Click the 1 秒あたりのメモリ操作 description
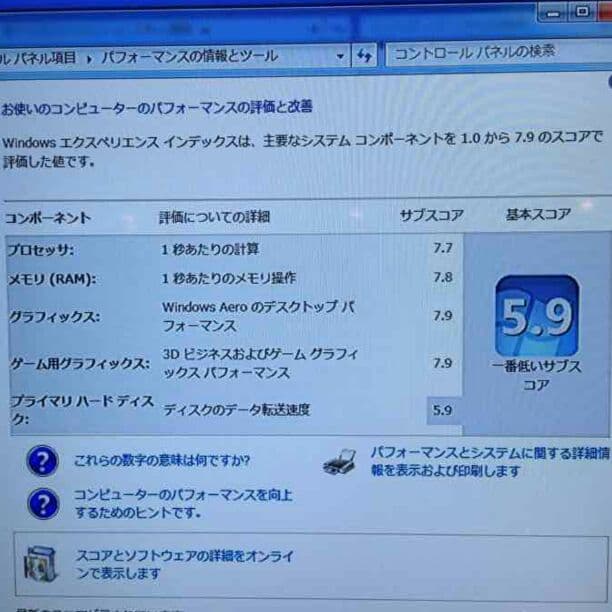Image resolution: width=612 pixels, height=612 pixels. pos(229,278)
